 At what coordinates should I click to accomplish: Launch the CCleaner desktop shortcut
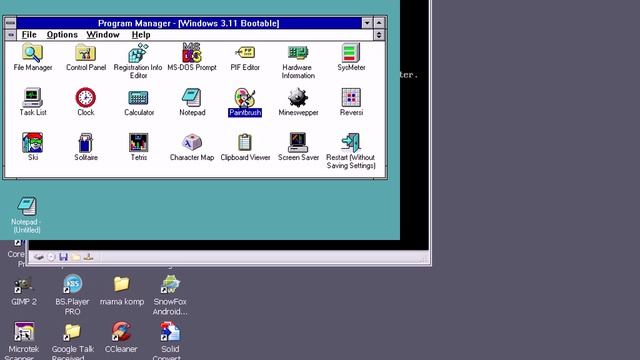pos(121,338)
